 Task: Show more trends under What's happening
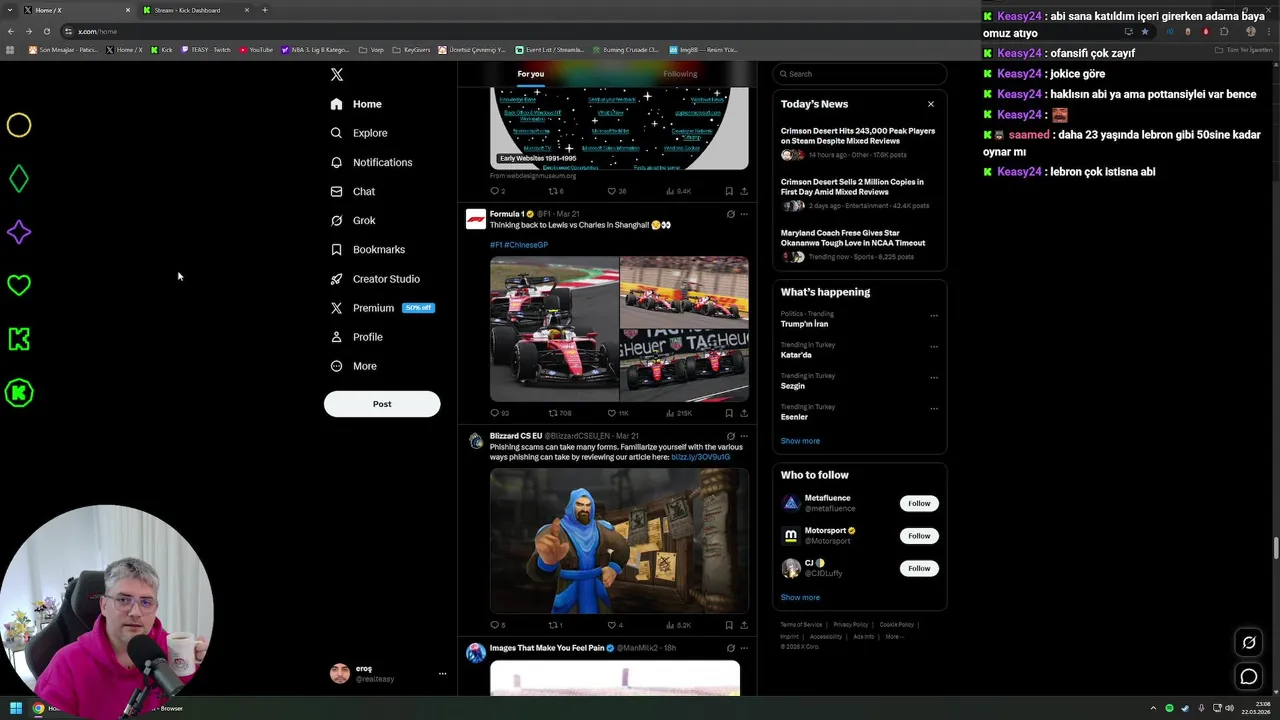pyautogui.click(x=800, y=441)
